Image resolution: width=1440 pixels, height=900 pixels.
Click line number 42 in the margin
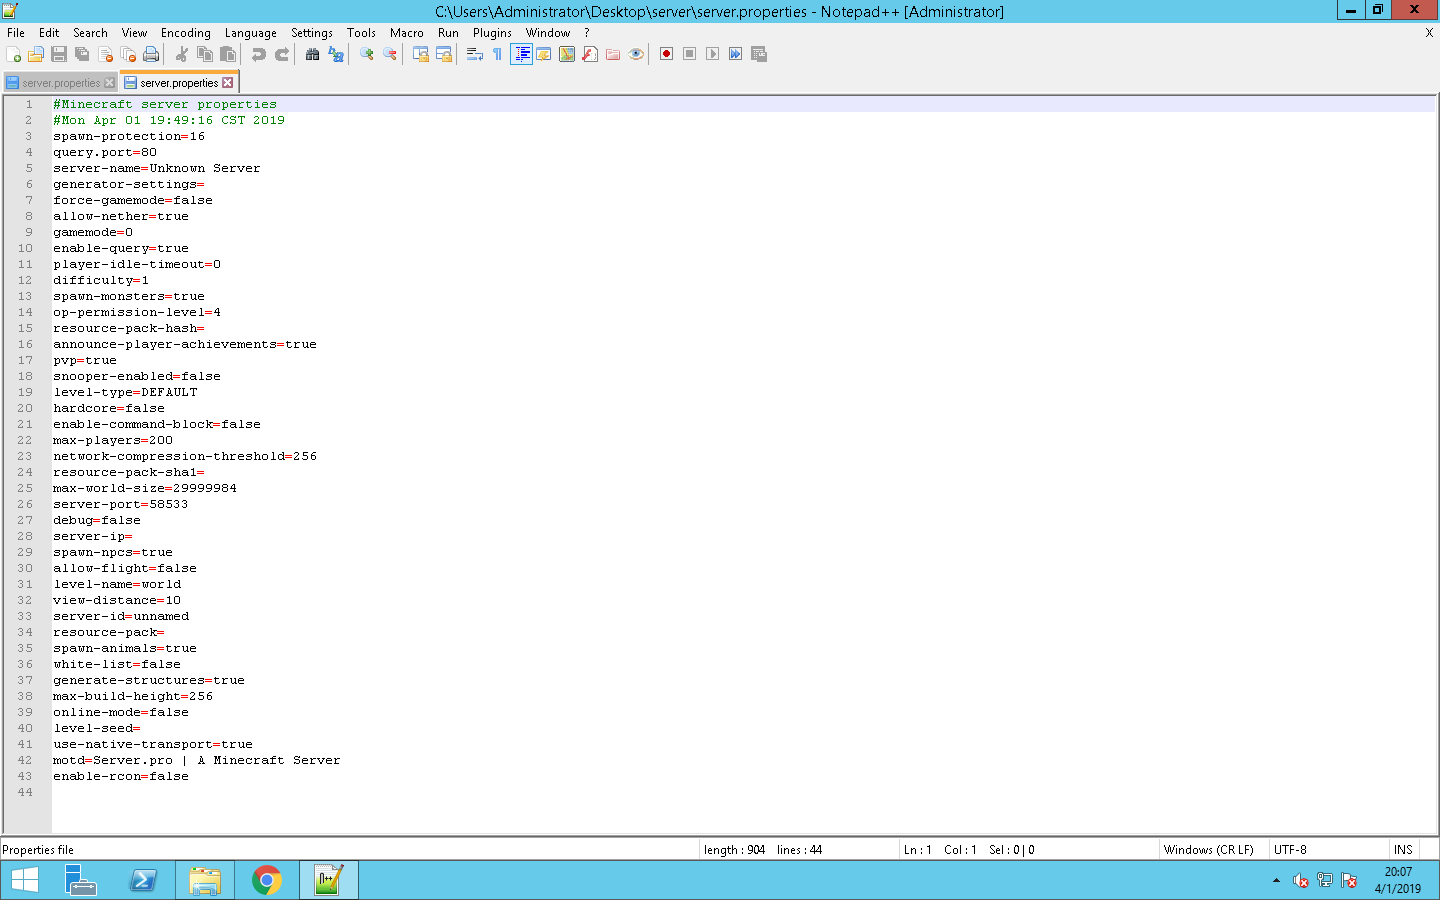point(25,760)
